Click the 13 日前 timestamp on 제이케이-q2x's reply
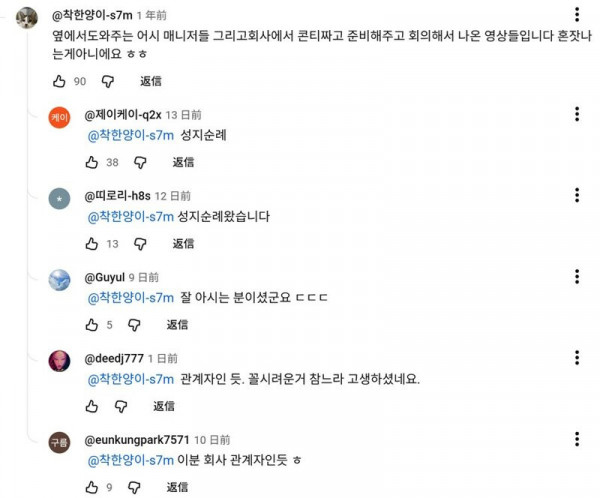Image resolution: width=600 pixels, height=498 pixels. (183, 114)
